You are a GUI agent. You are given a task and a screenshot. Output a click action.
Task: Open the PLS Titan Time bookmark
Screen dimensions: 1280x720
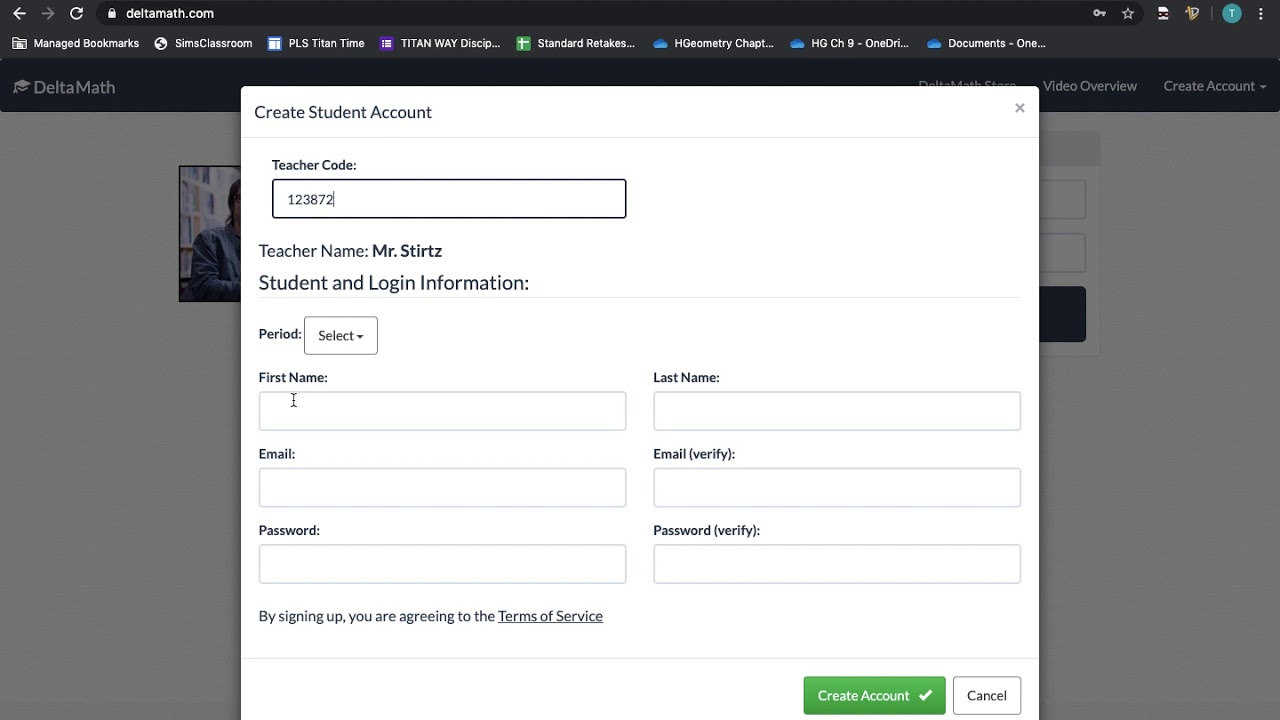(316, 43)
